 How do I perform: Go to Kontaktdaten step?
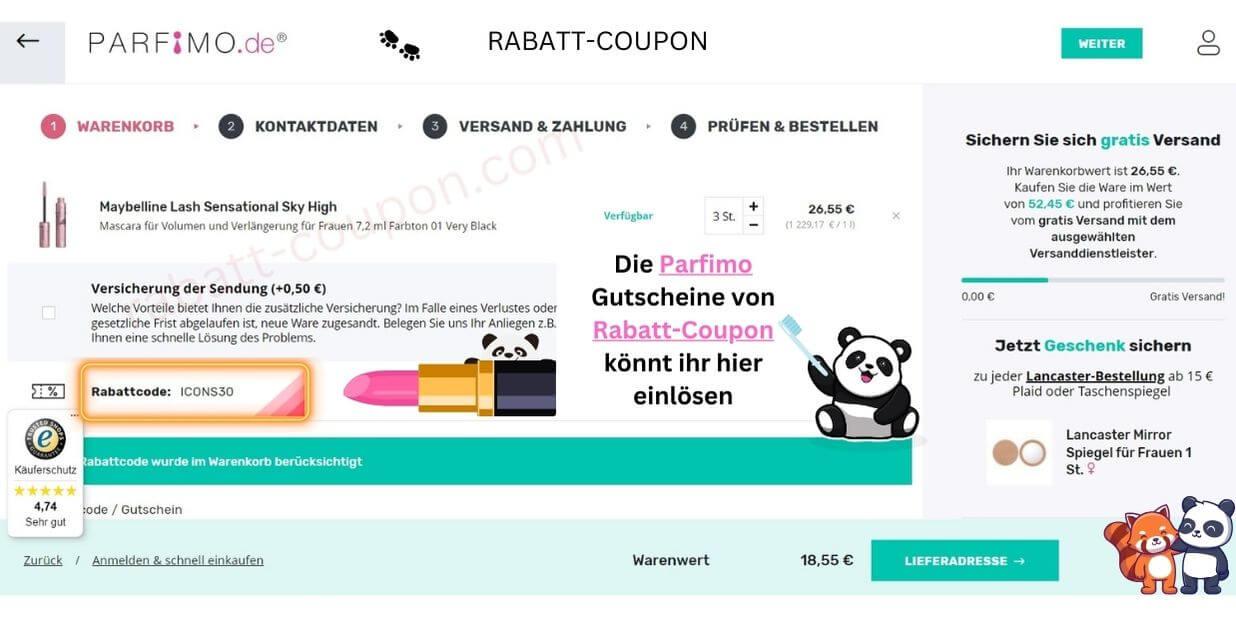[x=298, y=127]
